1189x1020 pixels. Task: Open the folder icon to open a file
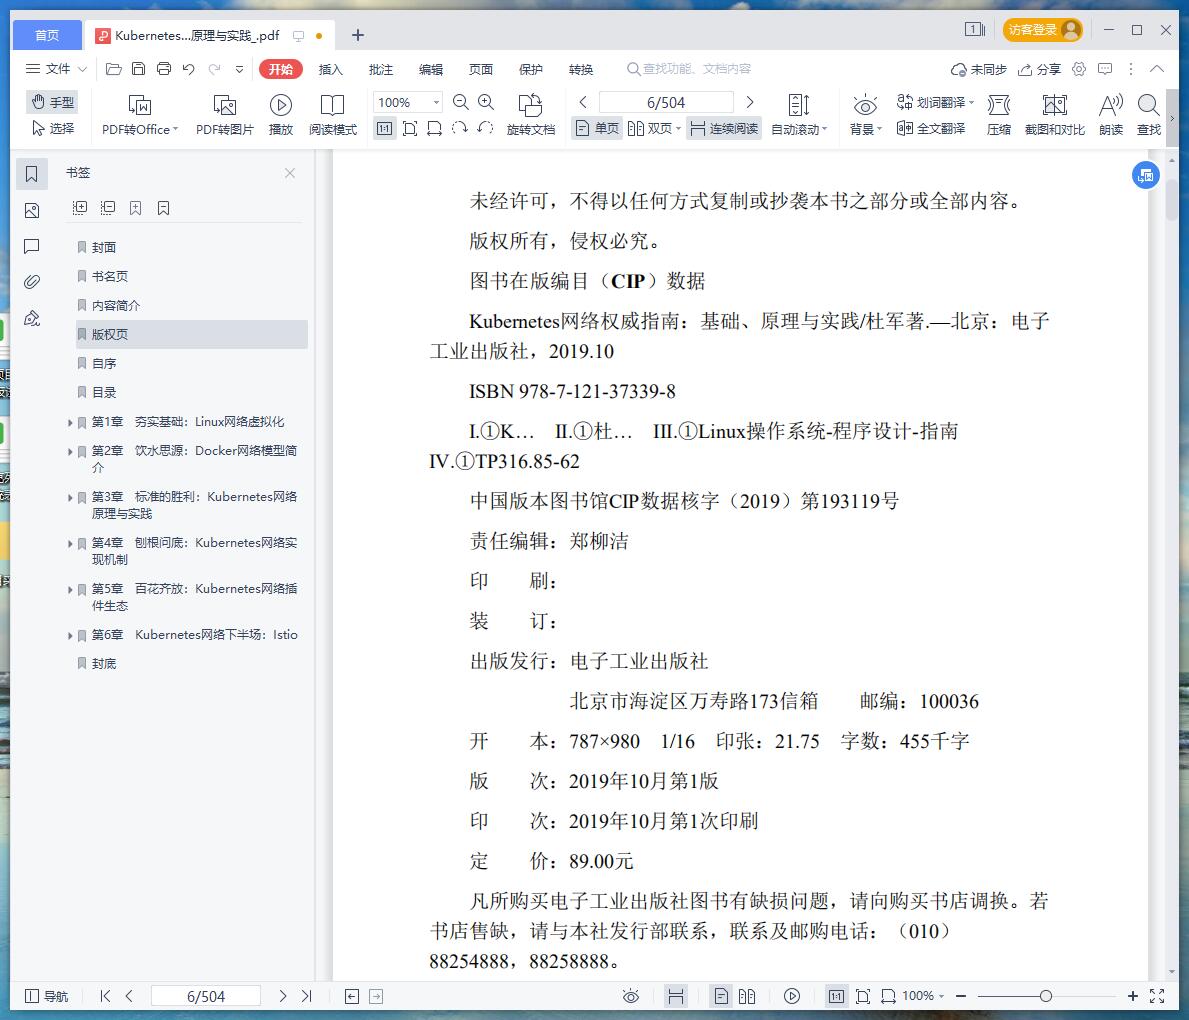click(114, 69)
